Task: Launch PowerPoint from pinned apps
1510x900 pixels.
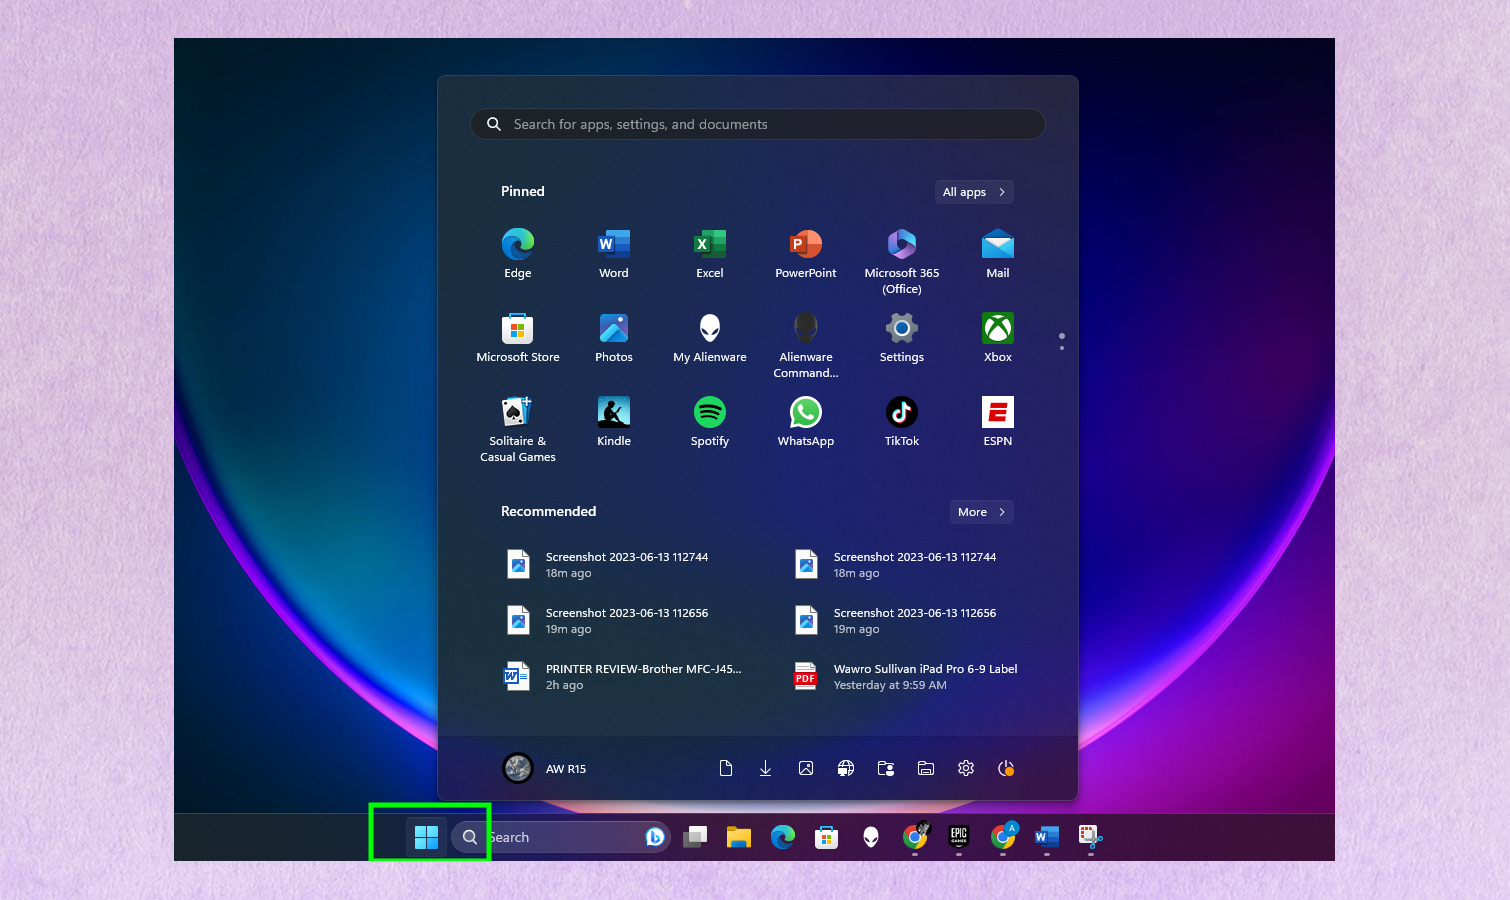Action: point(806,254)
